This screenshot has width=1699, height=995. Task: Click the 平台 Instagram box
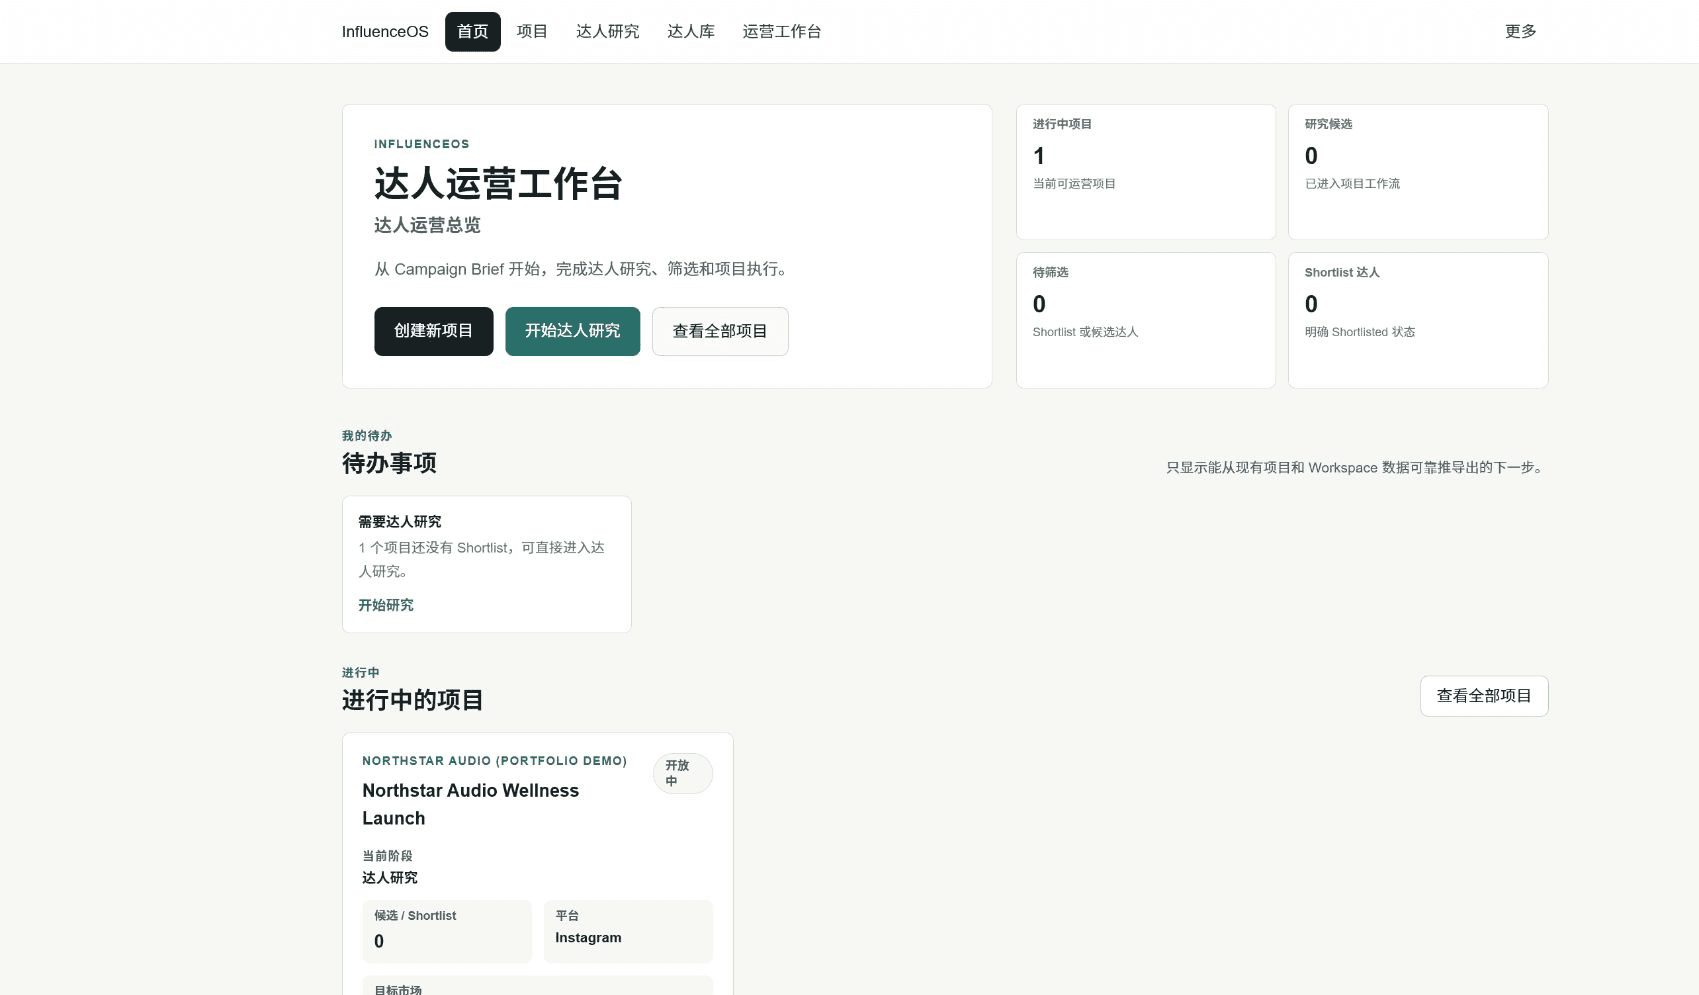628,932
